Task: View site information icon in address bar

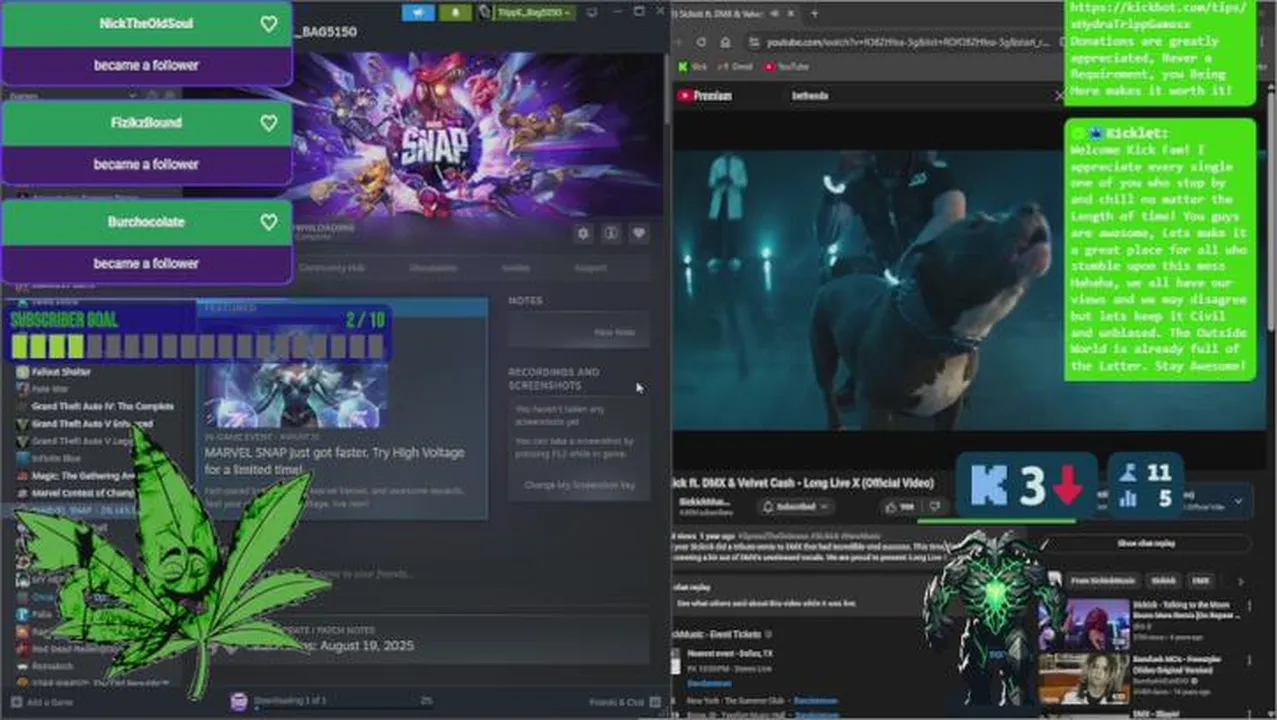Action: [x=752, y=42]
